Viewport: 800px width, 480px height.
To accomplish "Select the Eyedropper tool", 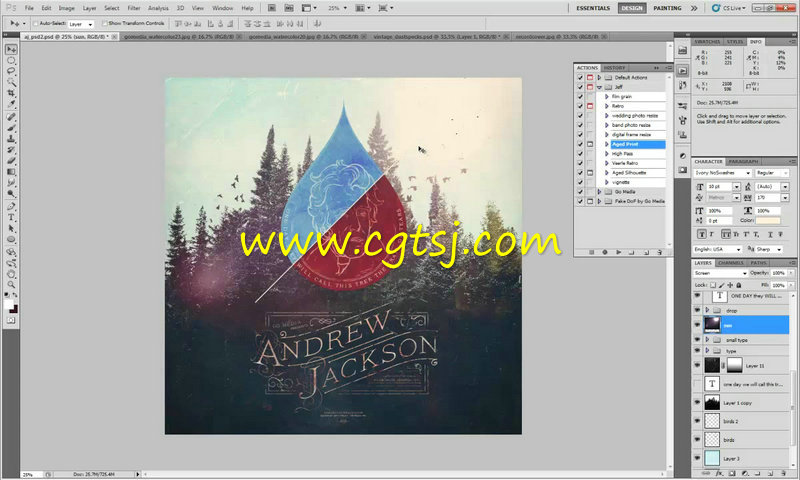I will (11, 104).
